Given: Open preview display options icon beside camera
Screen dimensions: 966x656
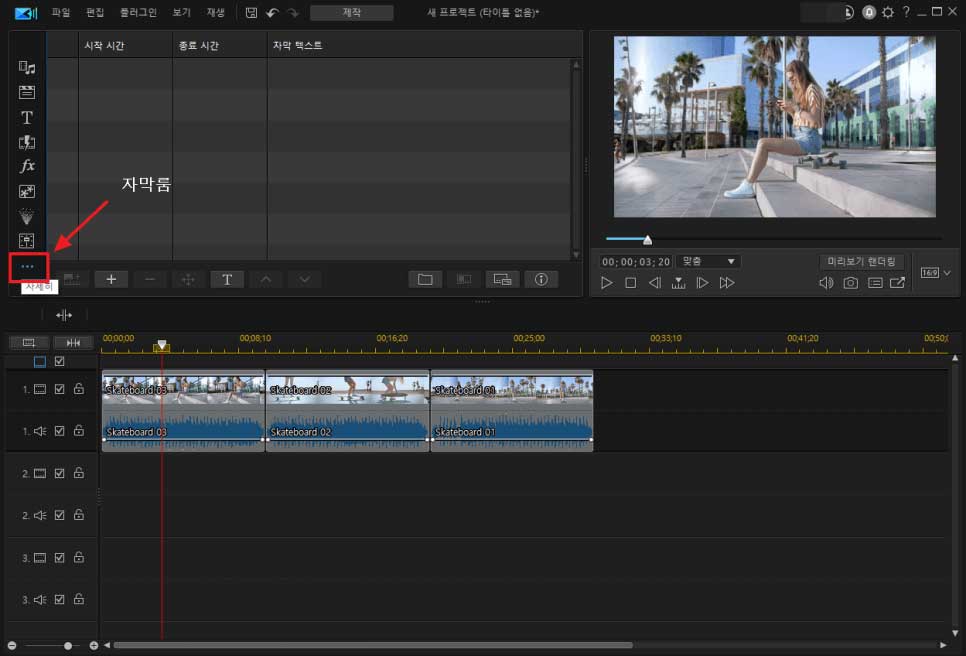Looking at the screenshot, I should [875, 283].
